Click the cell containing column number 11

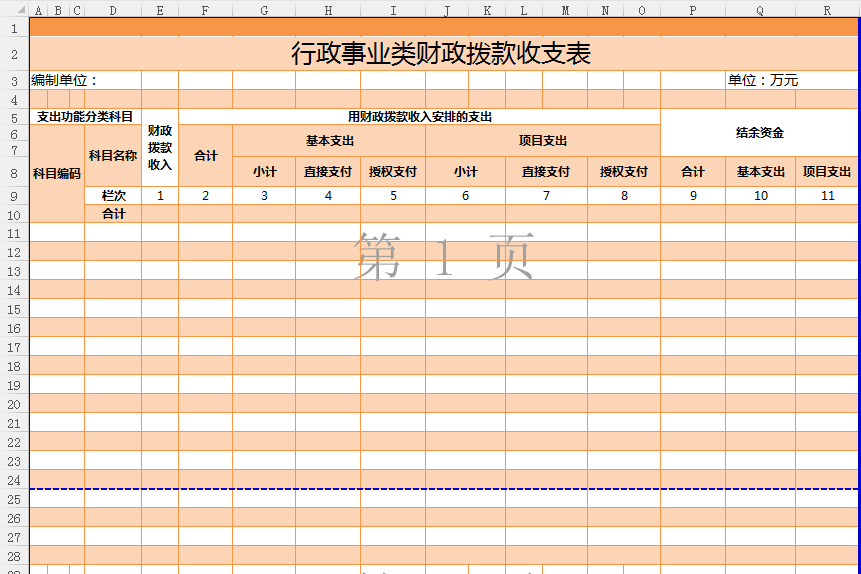click(827, 196)
